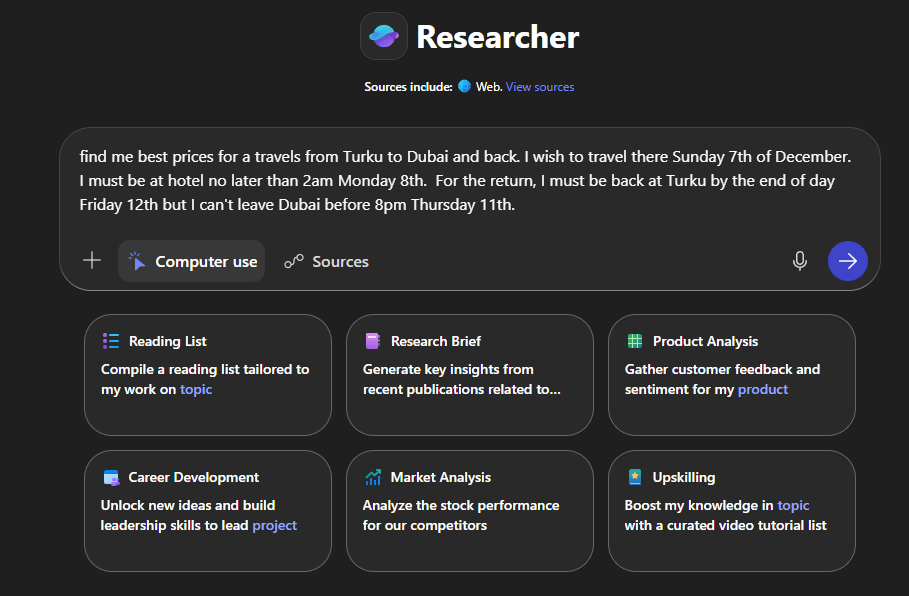
Task: Click the plus add attachment icon
Action: (x=92, y=261)
